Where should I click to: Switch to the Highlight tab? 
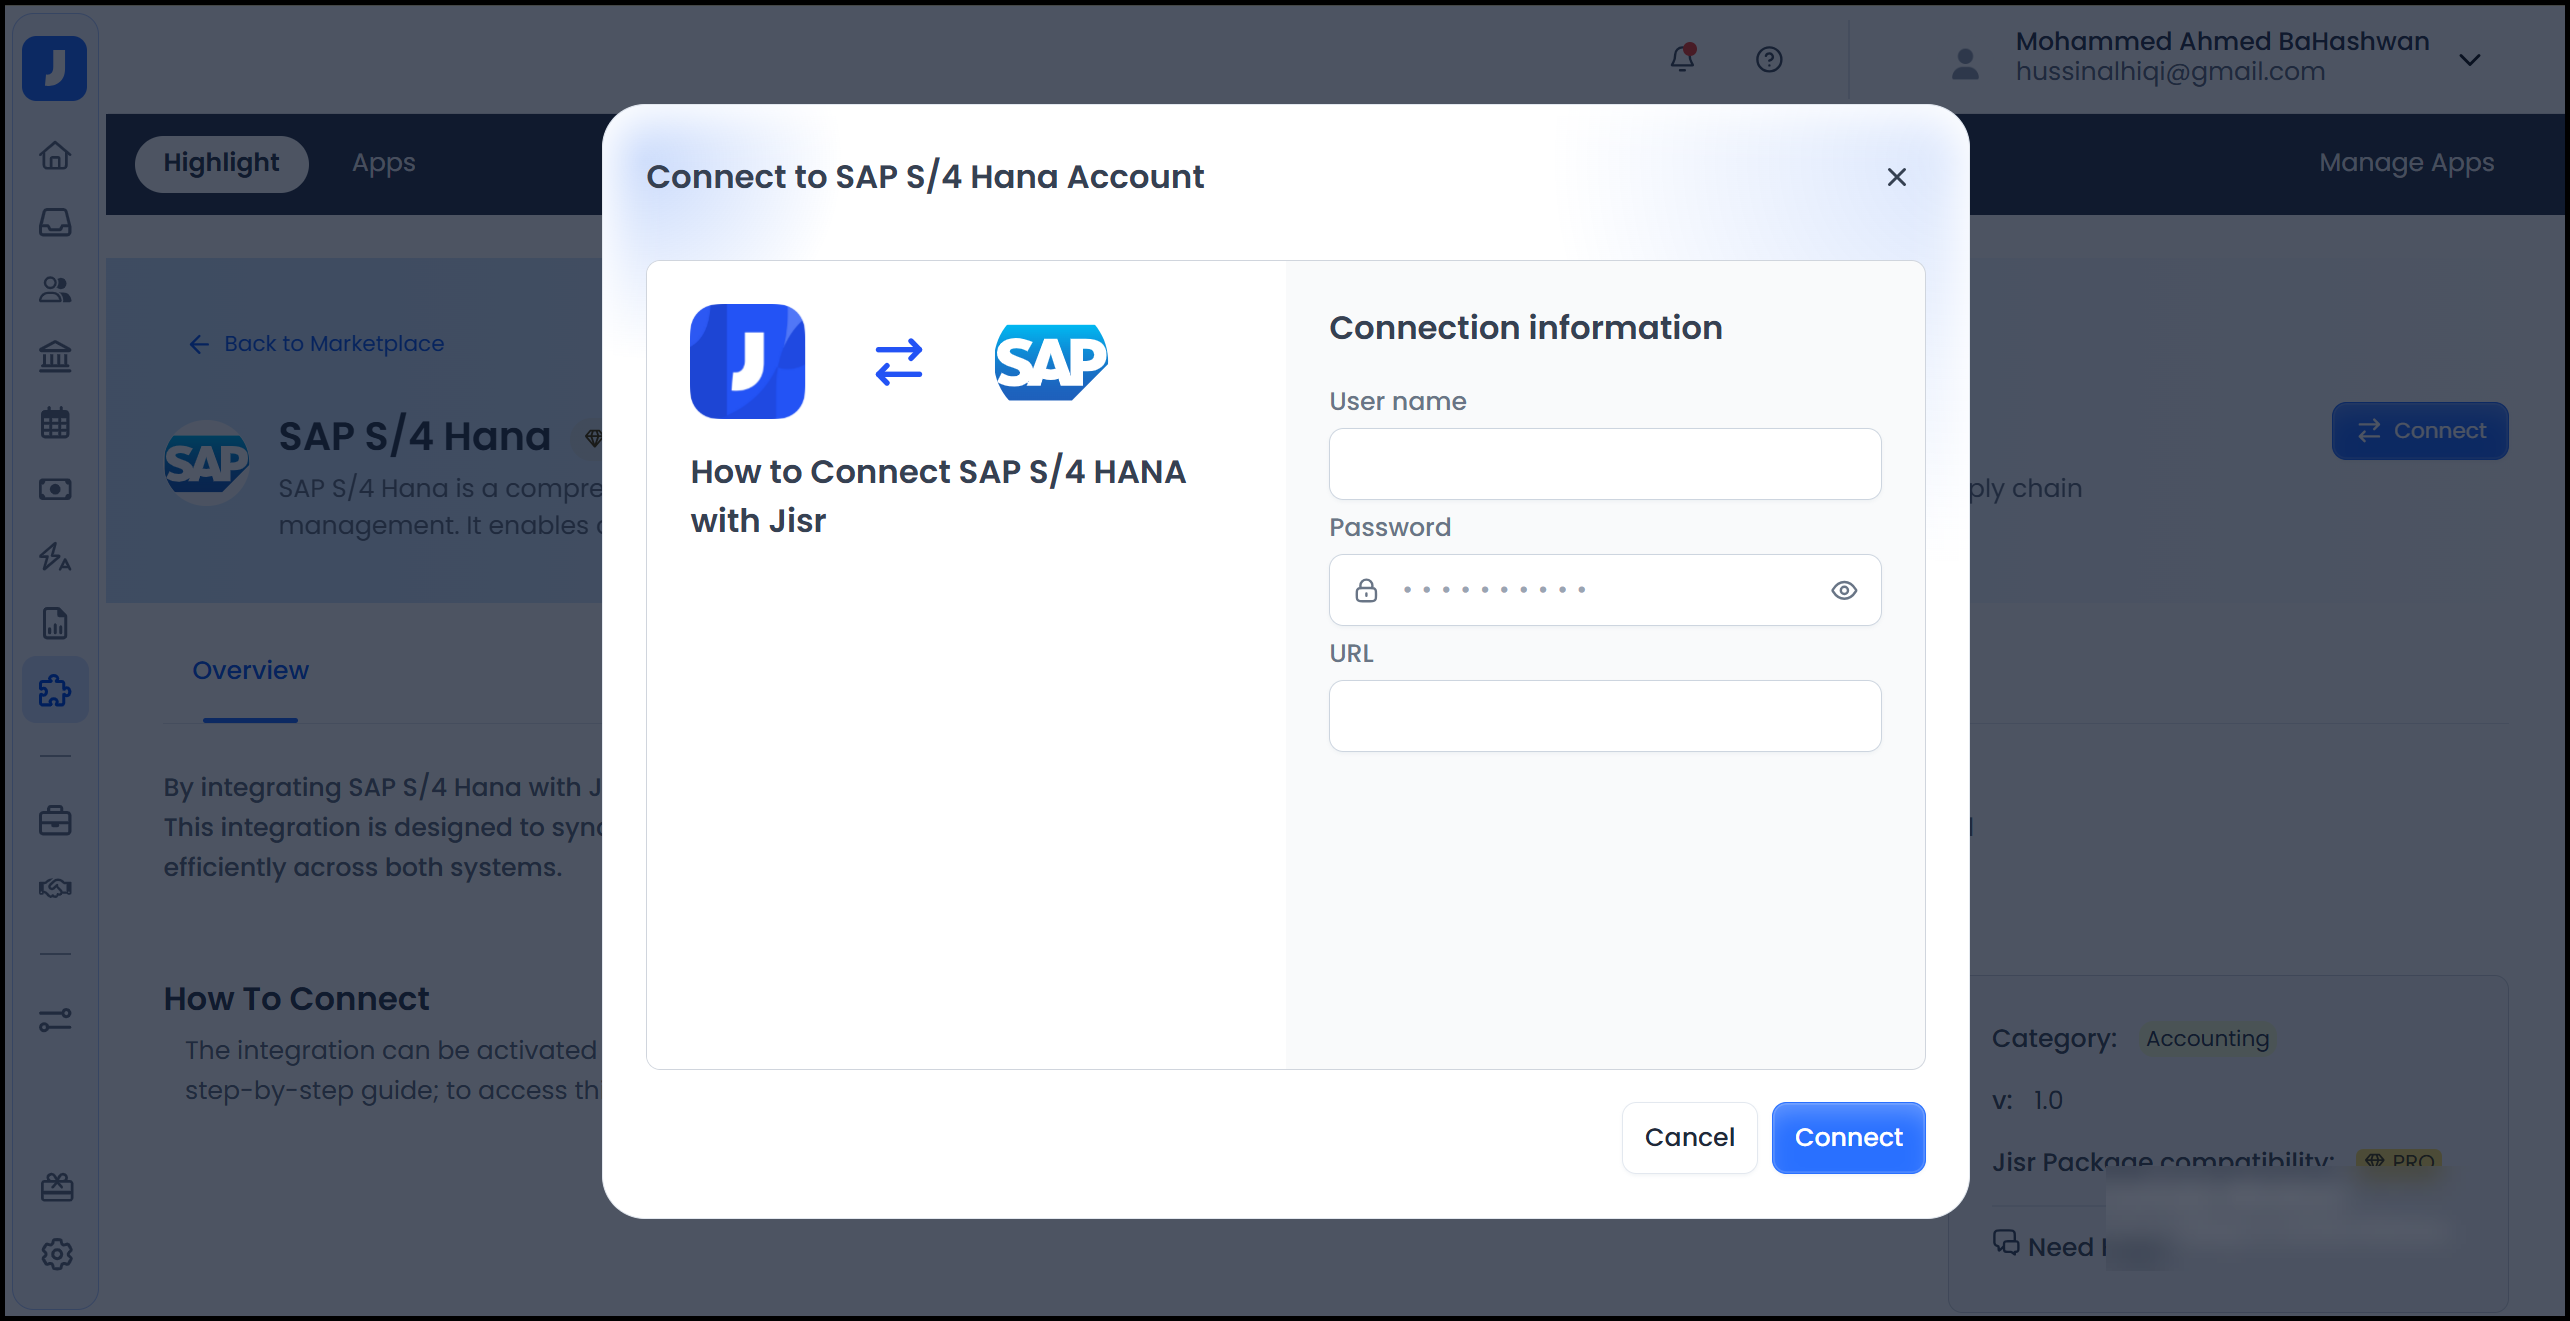coord(221,163)
